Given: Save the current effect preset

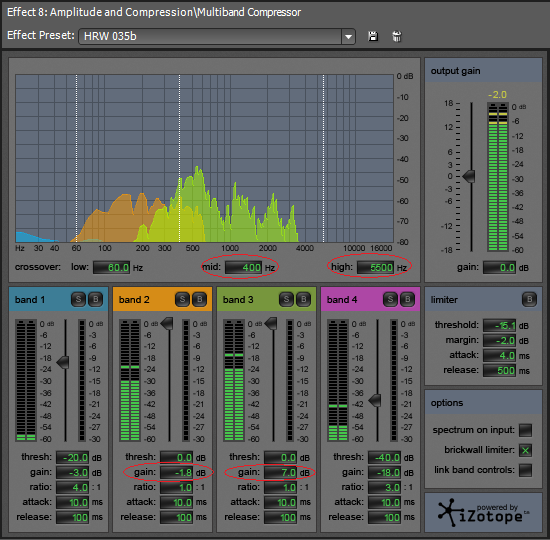Looking at the screenshot, I should click(373, 36).
